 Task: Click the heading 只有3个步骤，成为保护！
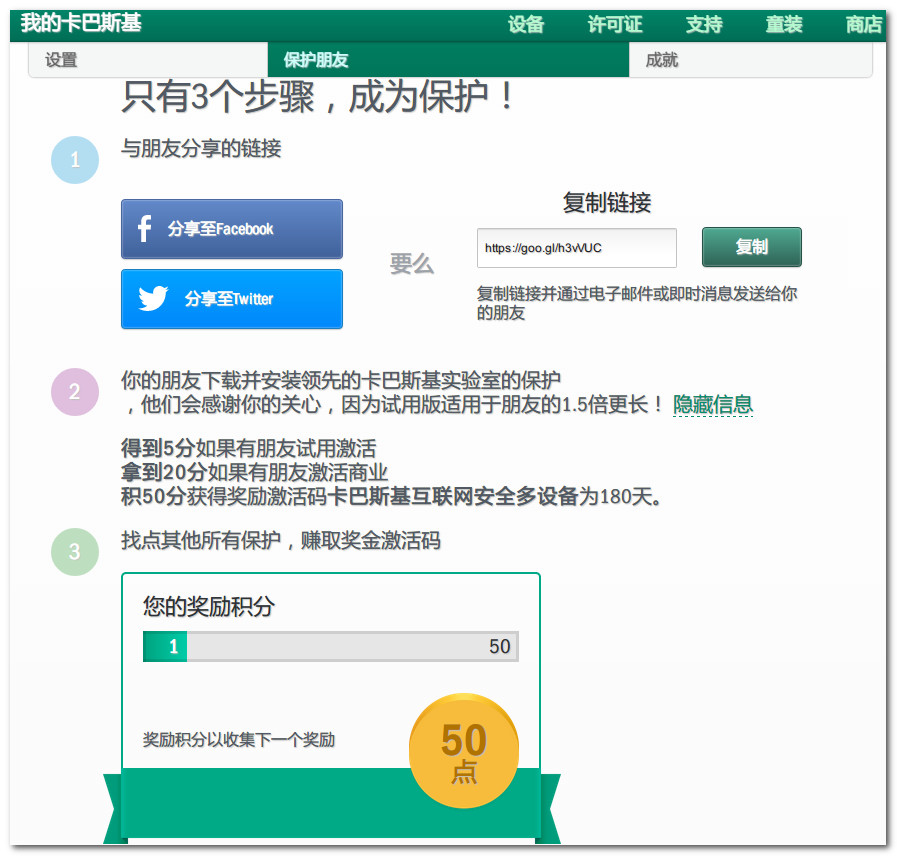(x=318, y=96)
